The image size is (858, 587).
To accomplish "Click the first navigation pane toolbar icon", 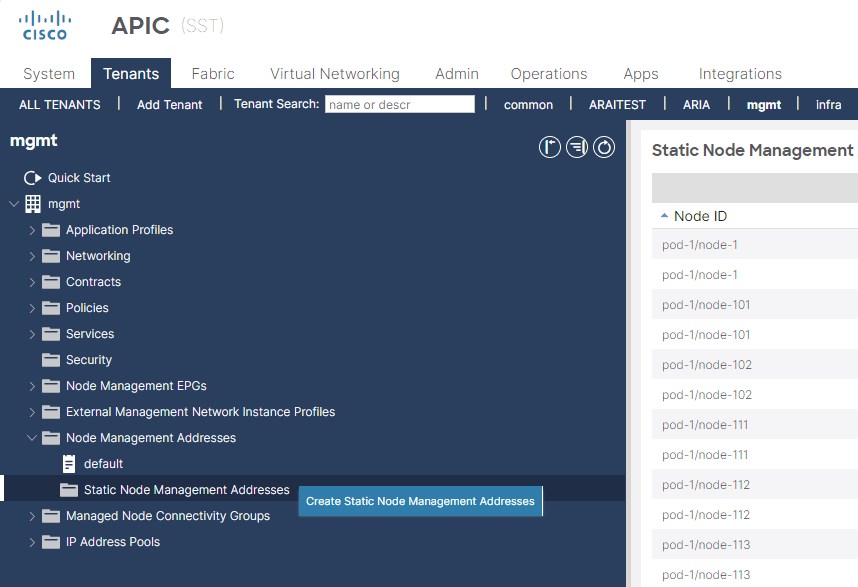I will [549, 148].
